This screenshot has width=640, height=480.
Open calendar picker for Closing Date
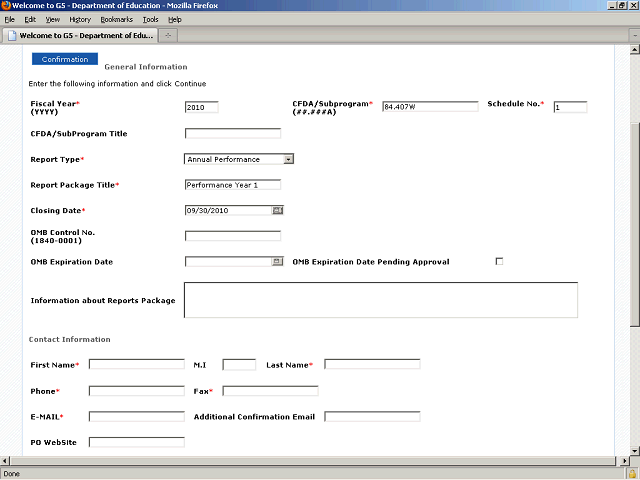point(278,210)
